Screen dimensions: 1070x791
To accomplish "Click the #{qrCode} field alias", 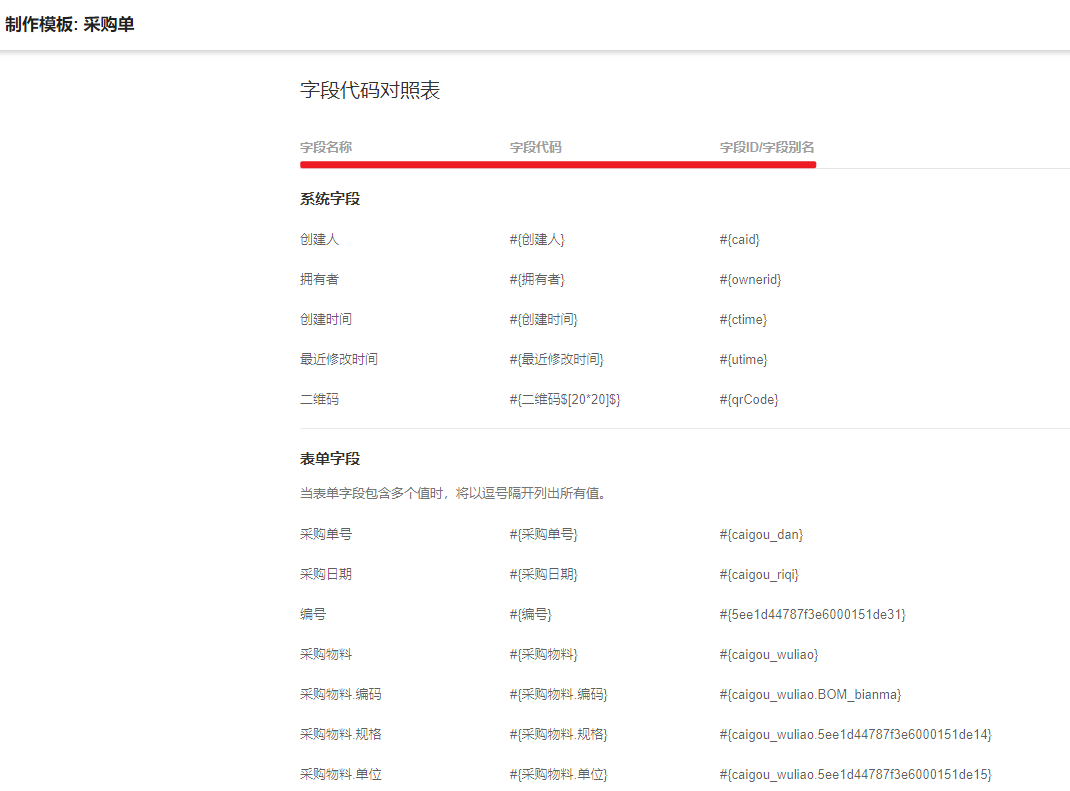I will point(748,400).
